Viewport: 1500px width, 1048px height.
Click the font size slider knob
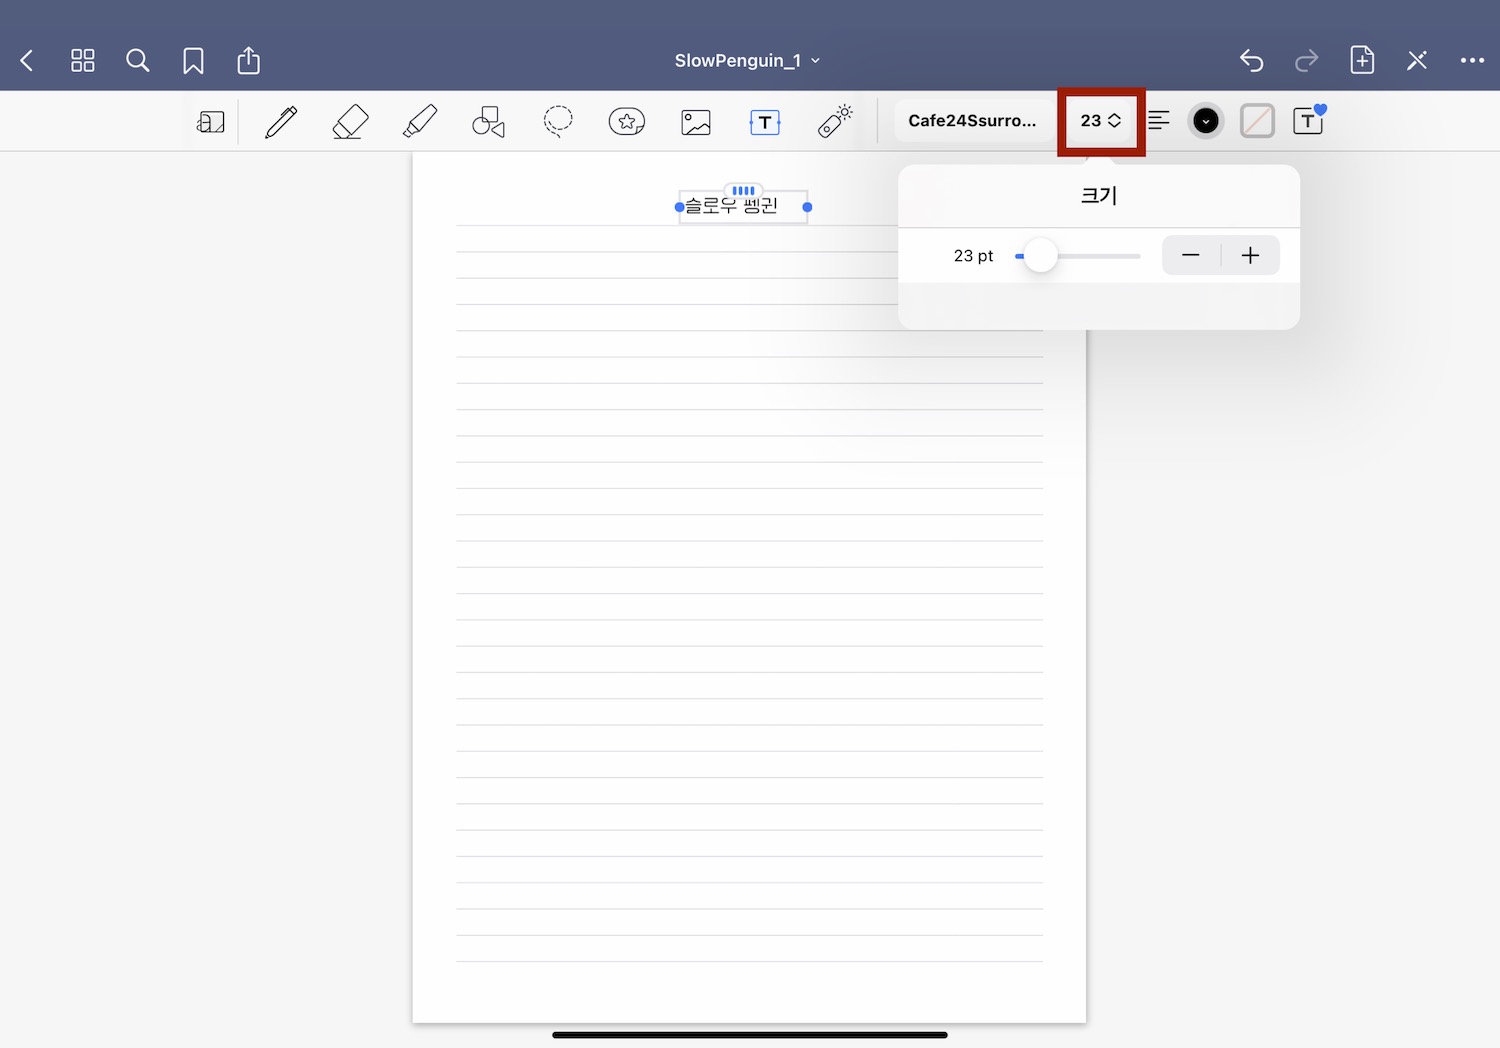(1041, 256)
